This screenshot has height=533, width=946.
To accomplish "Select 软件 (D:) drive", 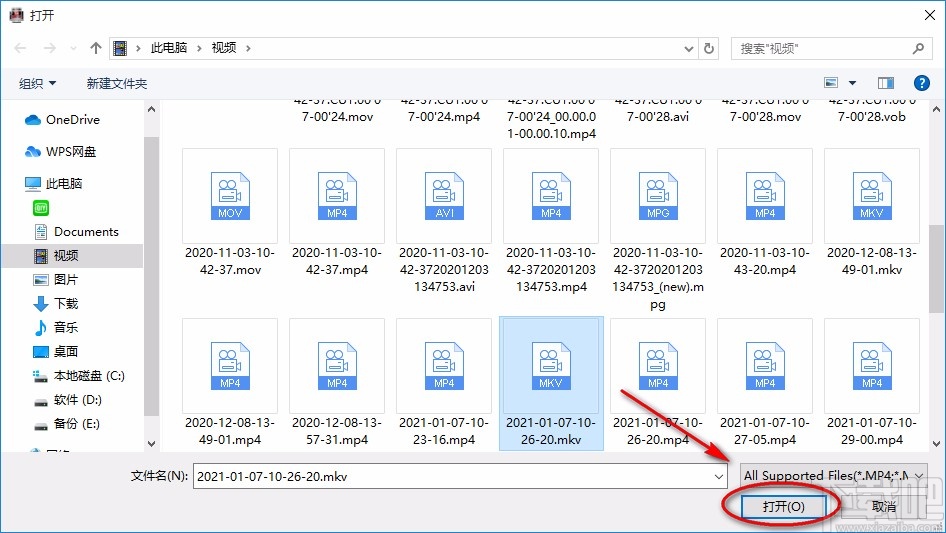I will coord(68,400).
